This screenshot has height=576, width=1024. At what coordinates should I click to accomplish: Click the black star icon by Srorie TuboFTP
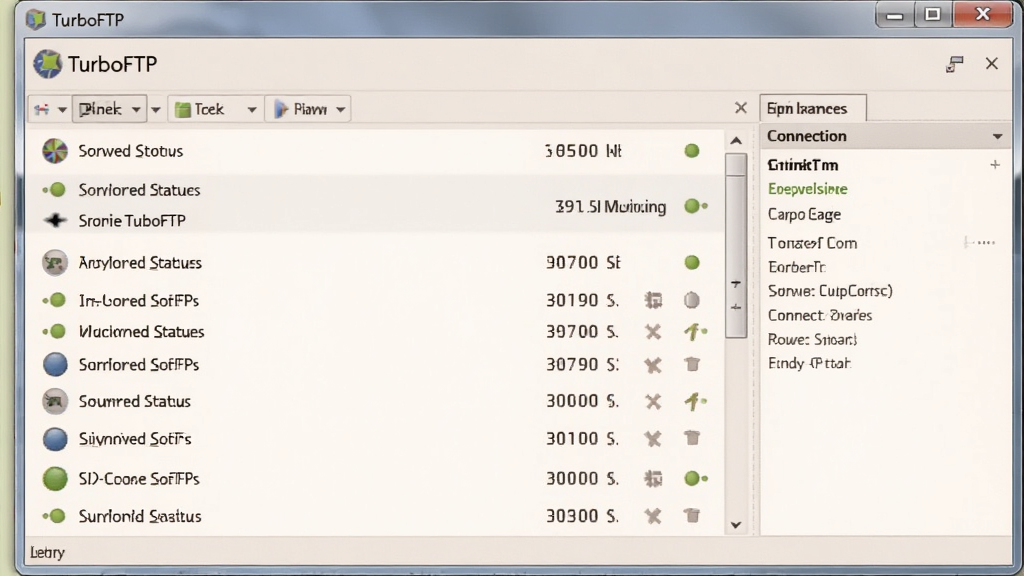pos(56,221)
